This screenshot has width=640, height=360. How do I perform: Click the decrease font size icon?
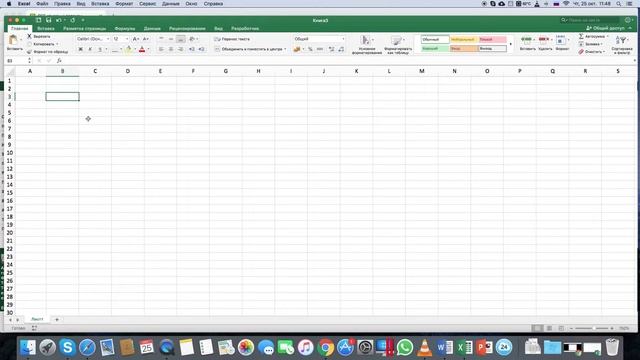coord(145,39)
